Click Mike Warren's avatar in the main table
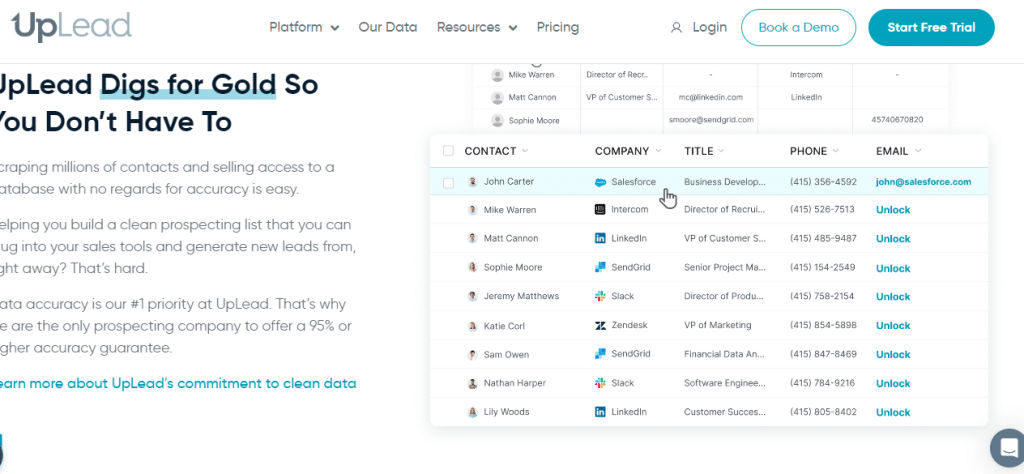The image size is (1024, 474). click(x=473, y=210)
